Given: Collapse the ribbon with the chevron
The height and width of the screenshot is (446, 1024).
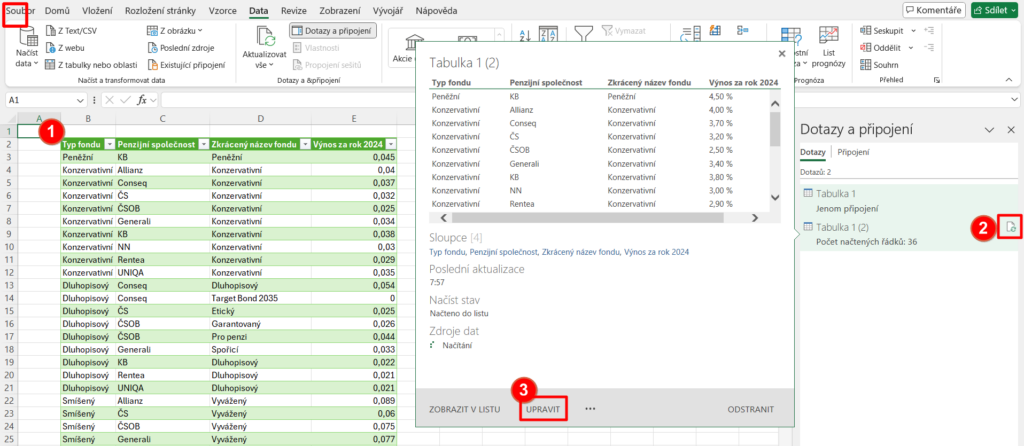Looking at the screenshot, I should [1007, 80].
